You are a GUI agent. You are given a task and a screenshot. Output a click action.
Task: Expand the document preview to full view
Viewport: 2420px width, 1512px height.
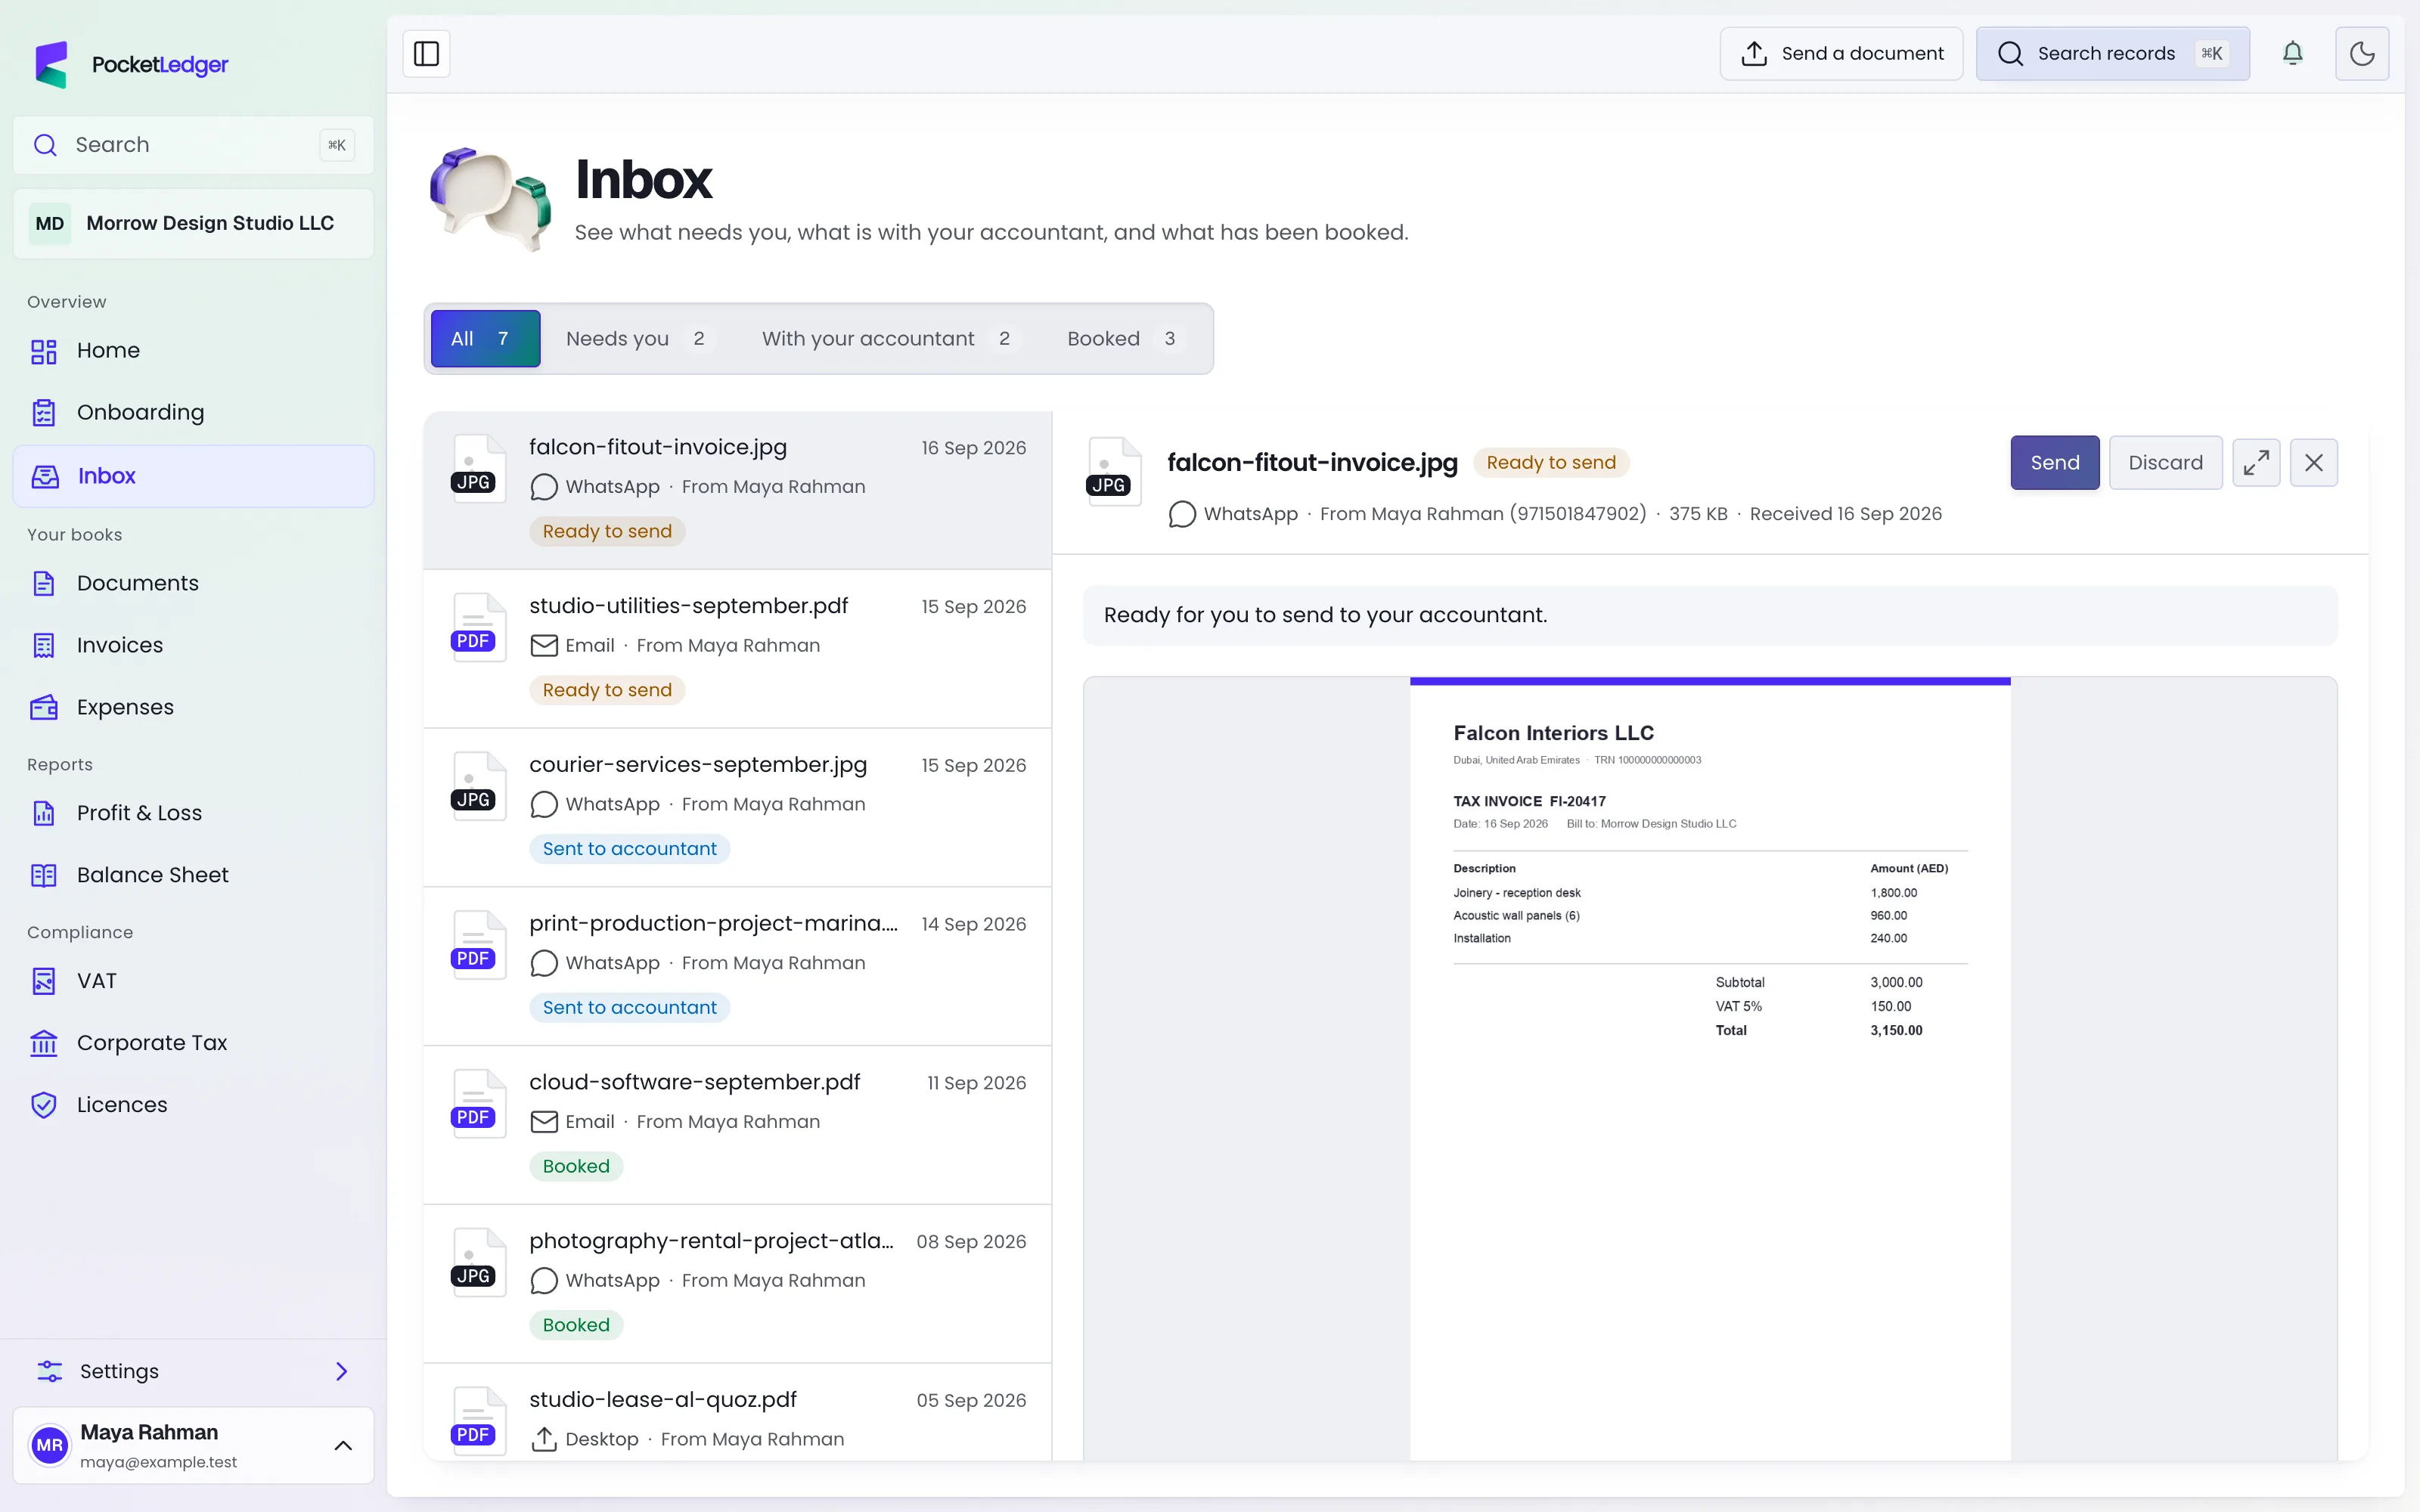(2256, 462)
